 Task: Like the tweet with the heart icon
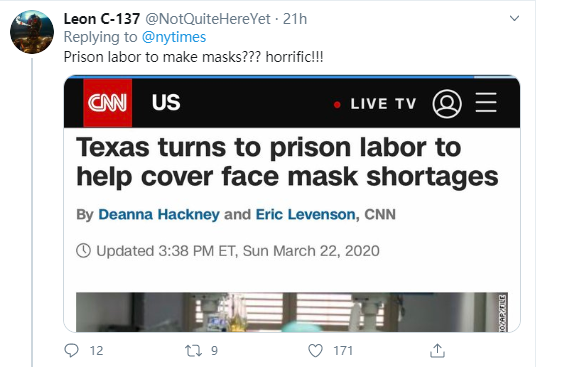316,350
